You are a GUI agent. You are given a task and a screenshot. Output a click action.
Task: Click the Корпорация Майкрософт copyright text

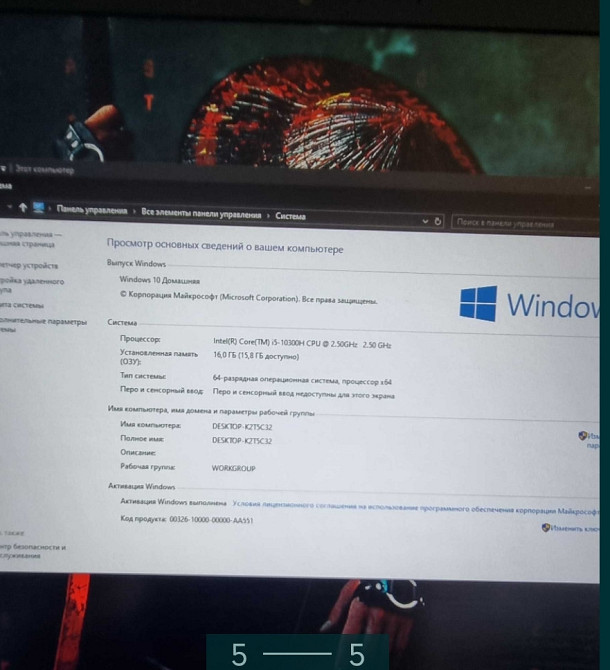[248, 297]
